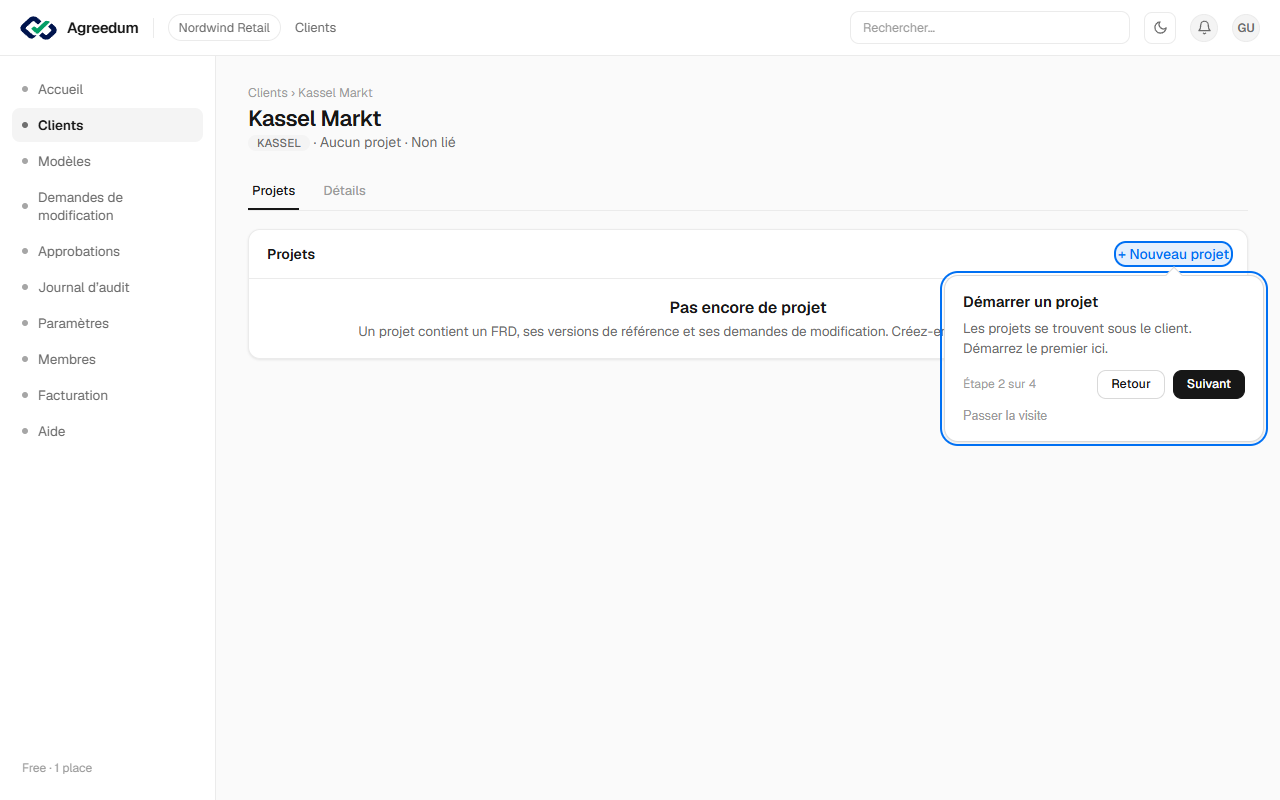1280x800 pixels.
Task: Switch to the Projets tab
Action: pyautogui.click(x=274, y=190)
